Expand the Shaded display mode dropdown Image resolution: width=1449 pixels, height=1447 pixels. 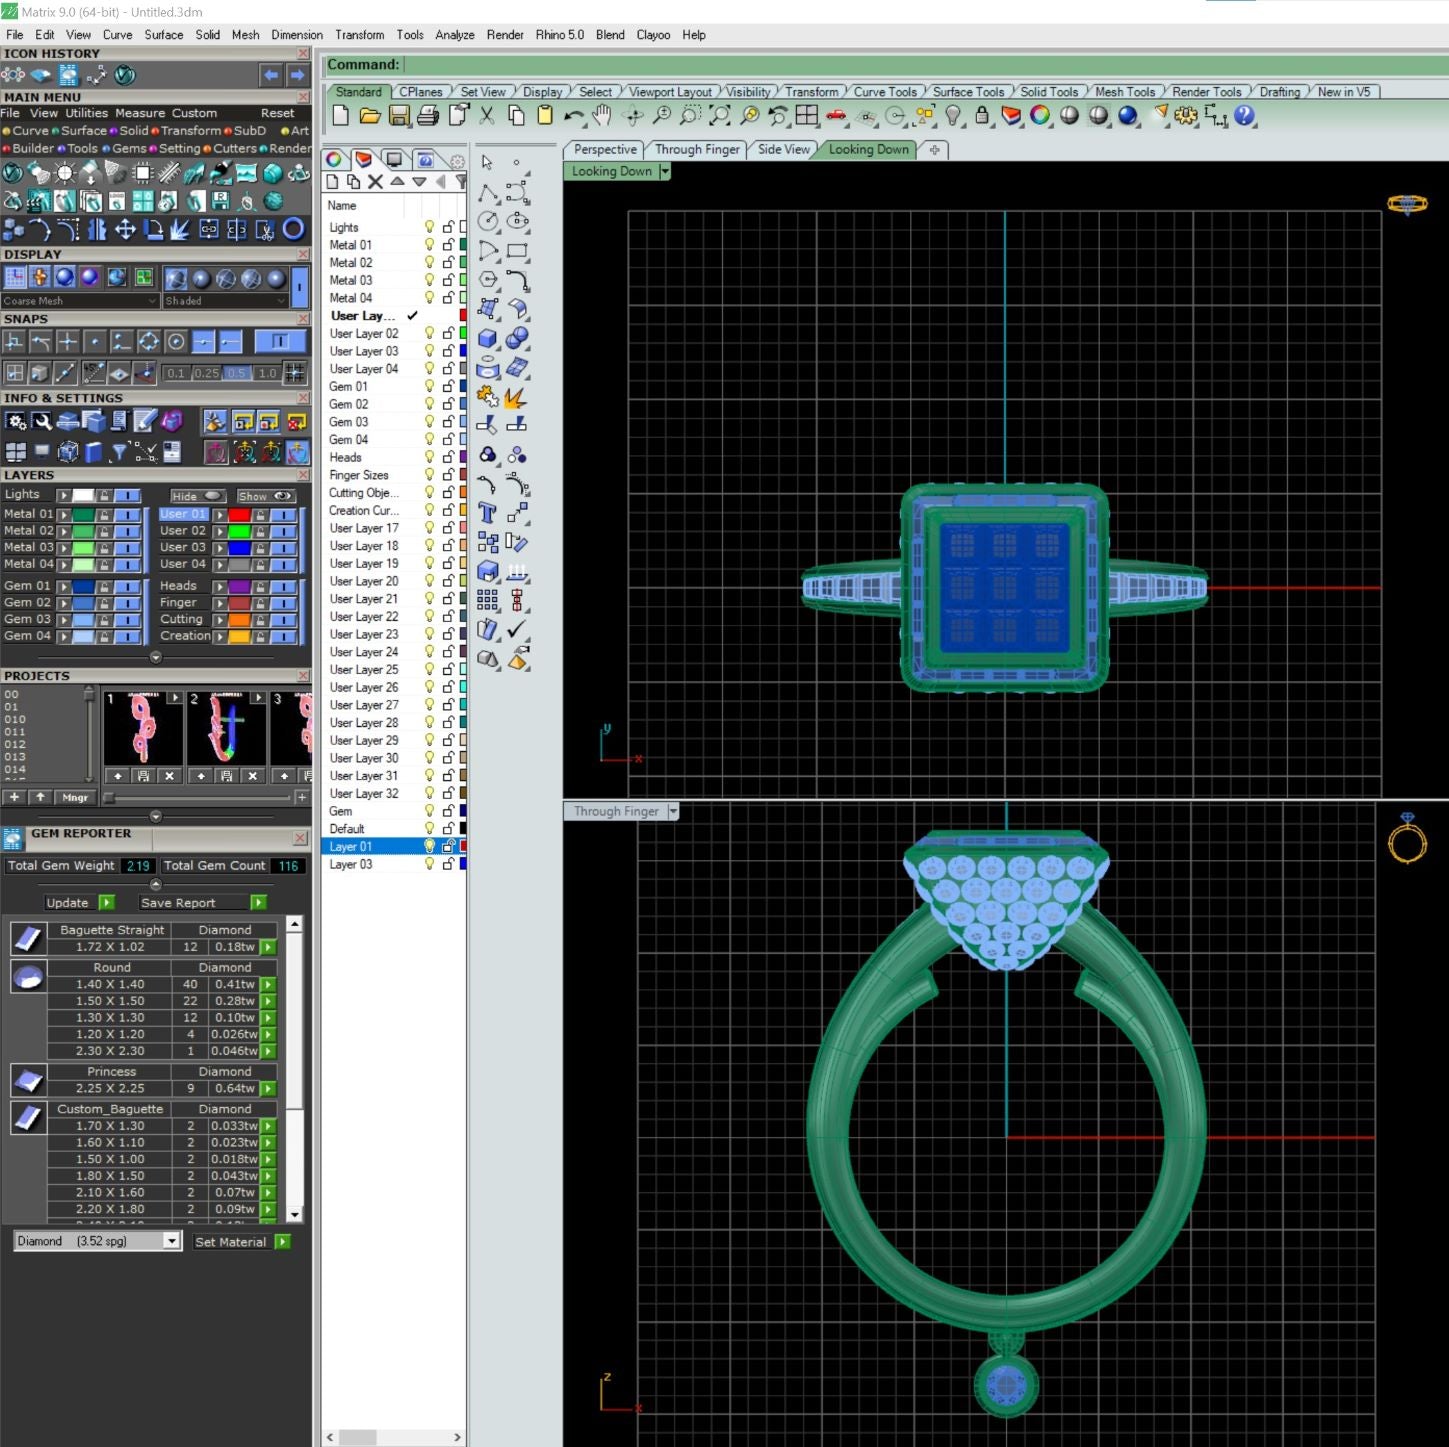coord(280,301)
